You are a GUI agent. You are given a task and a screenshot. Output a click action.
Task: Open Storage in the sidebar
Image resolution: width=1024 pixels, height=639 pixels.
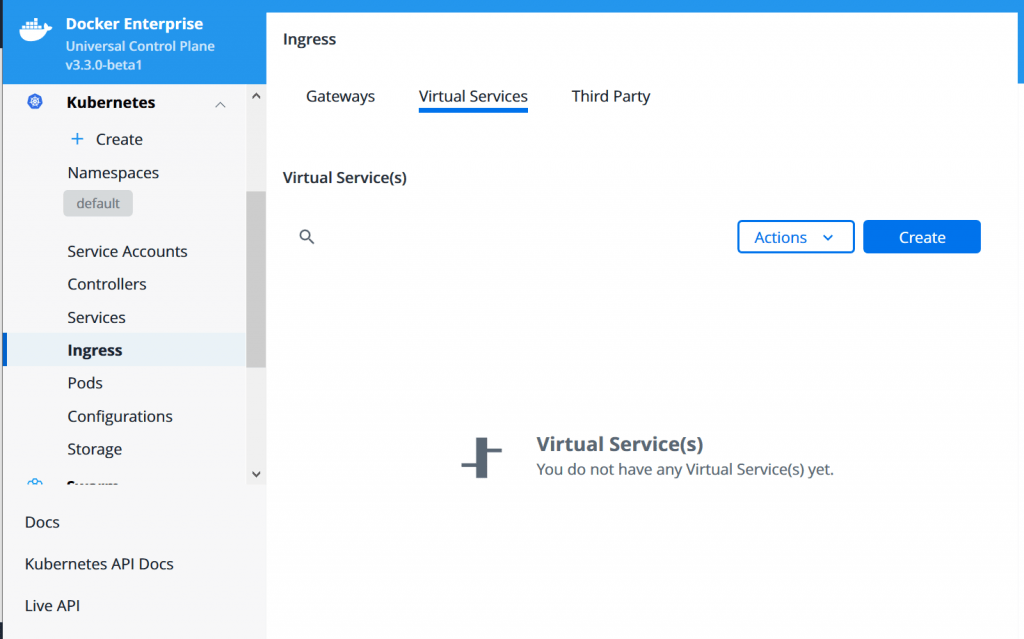pos(94,449)
